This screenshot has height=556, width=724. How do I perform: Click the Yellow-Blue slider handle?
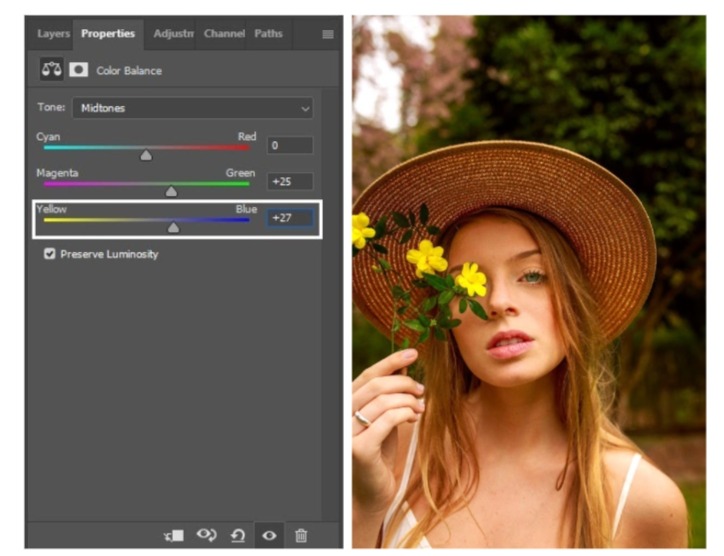pyautogui.click(x=173, y=228)
